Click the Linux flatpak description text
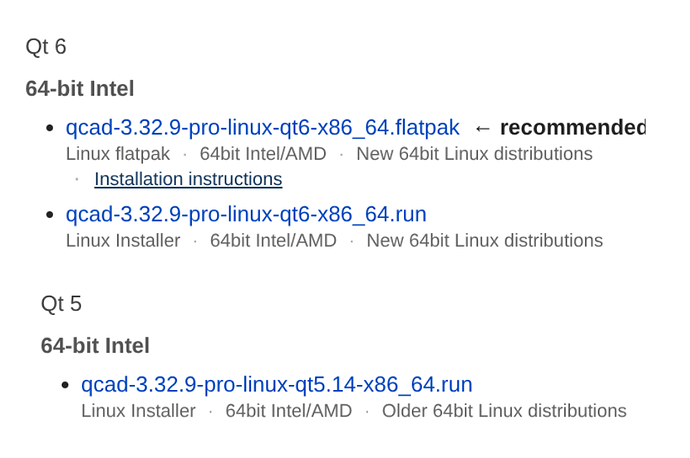This screenshot has width=690, height=458. coord(118,154)
